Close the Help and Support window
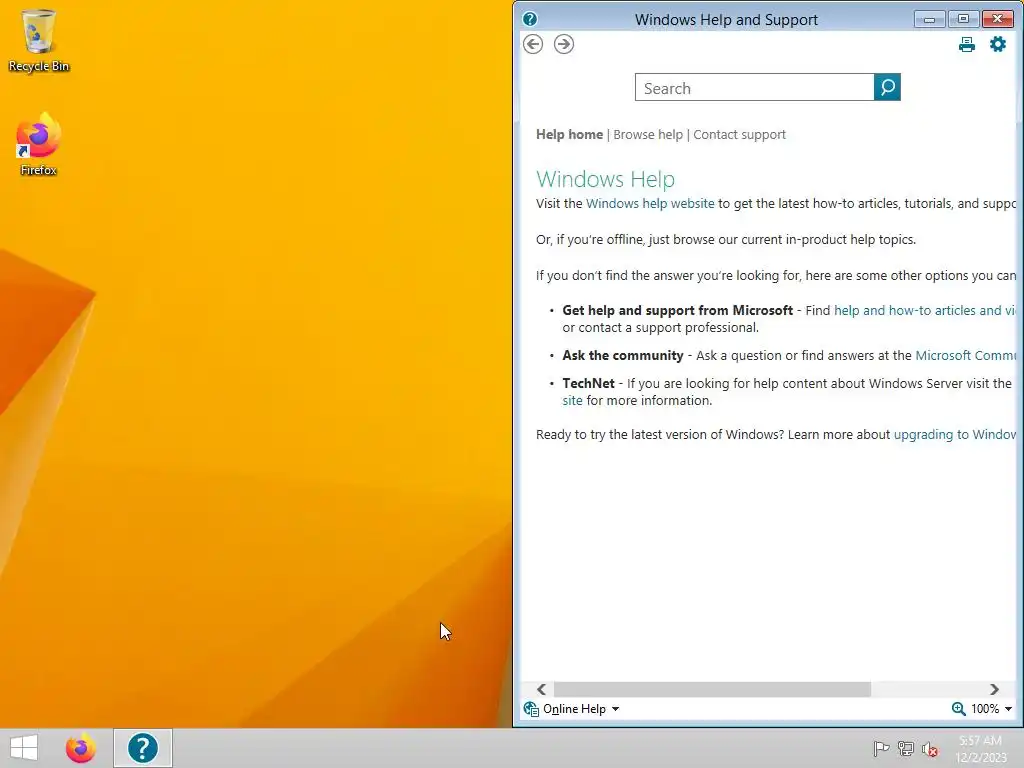 pos(997,19)
